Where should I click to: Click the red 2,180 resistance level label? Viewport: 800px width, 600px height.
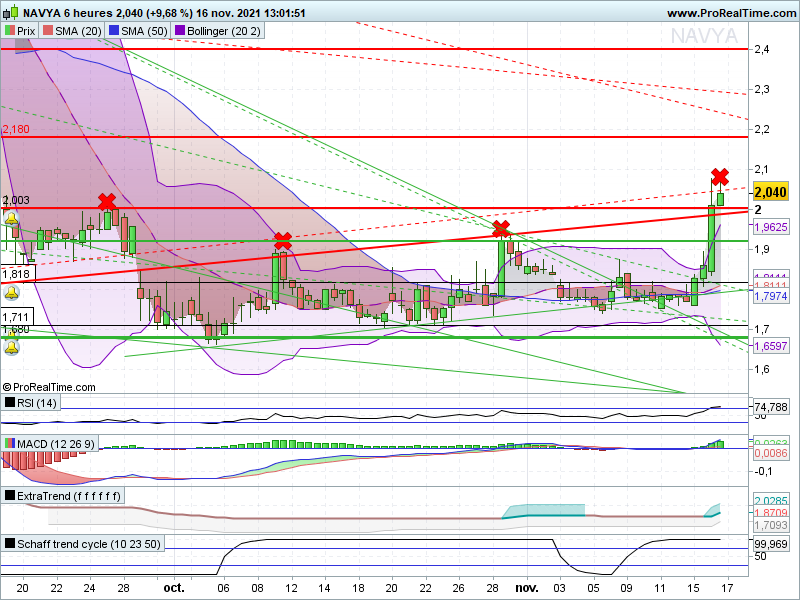click(16, 129)
